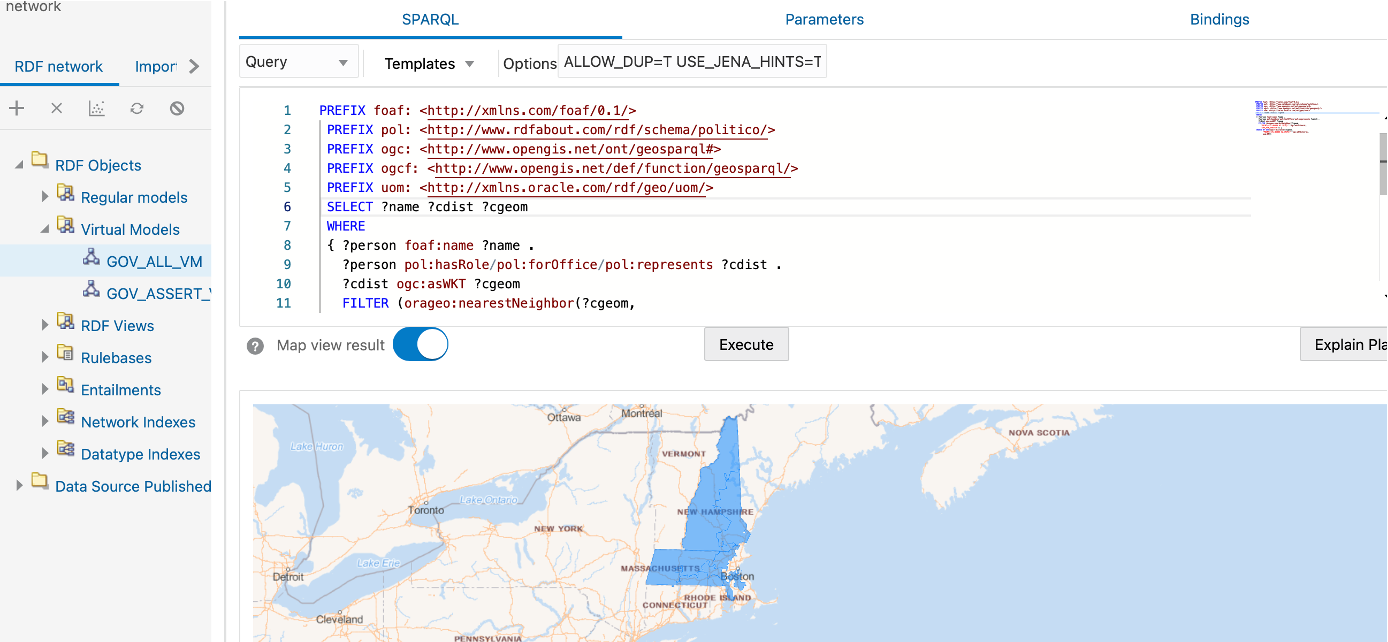The image size is (1388, 642).
Task: Click the help question mark beside Map view
Action: (255, 344)
